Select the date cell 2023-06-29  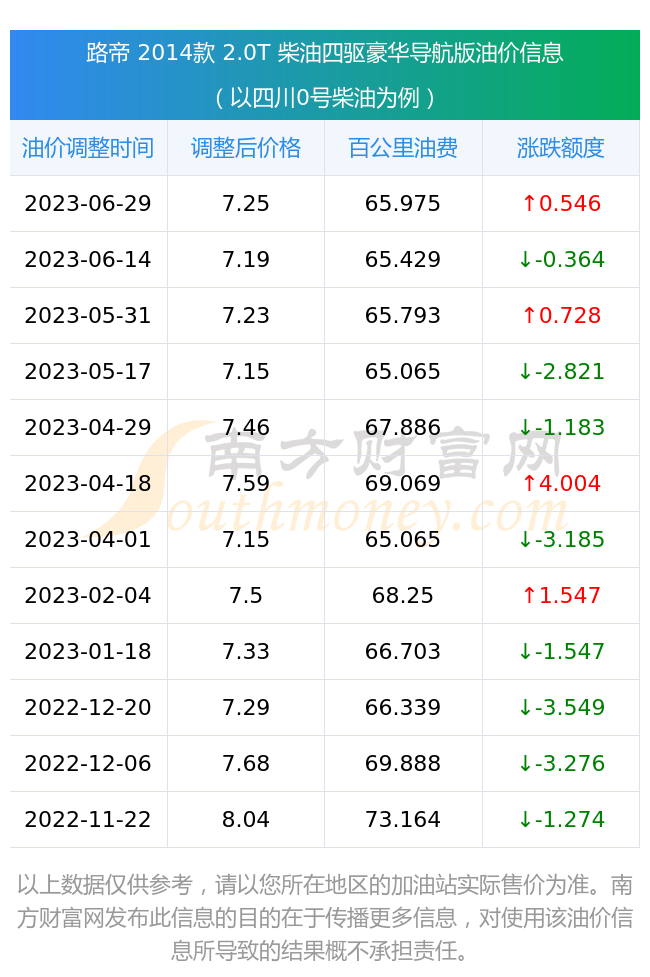88,204
